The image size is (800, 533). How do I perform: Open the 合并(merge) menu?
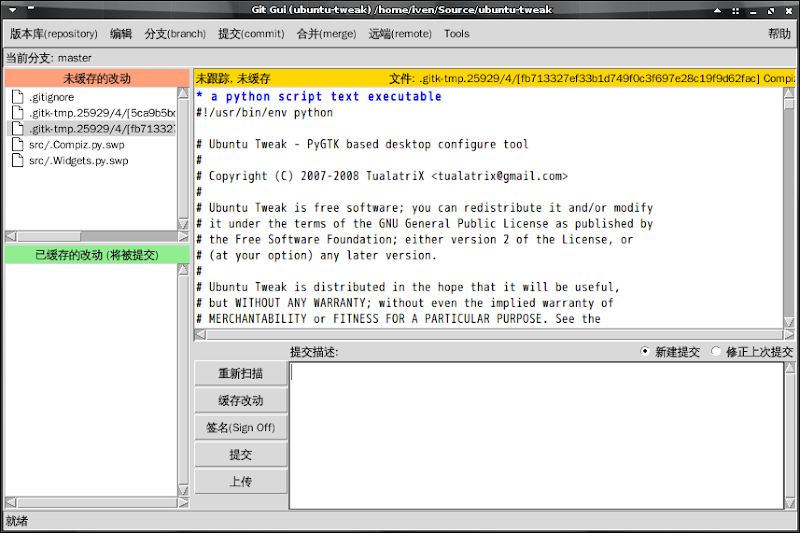tap(327, 34)
